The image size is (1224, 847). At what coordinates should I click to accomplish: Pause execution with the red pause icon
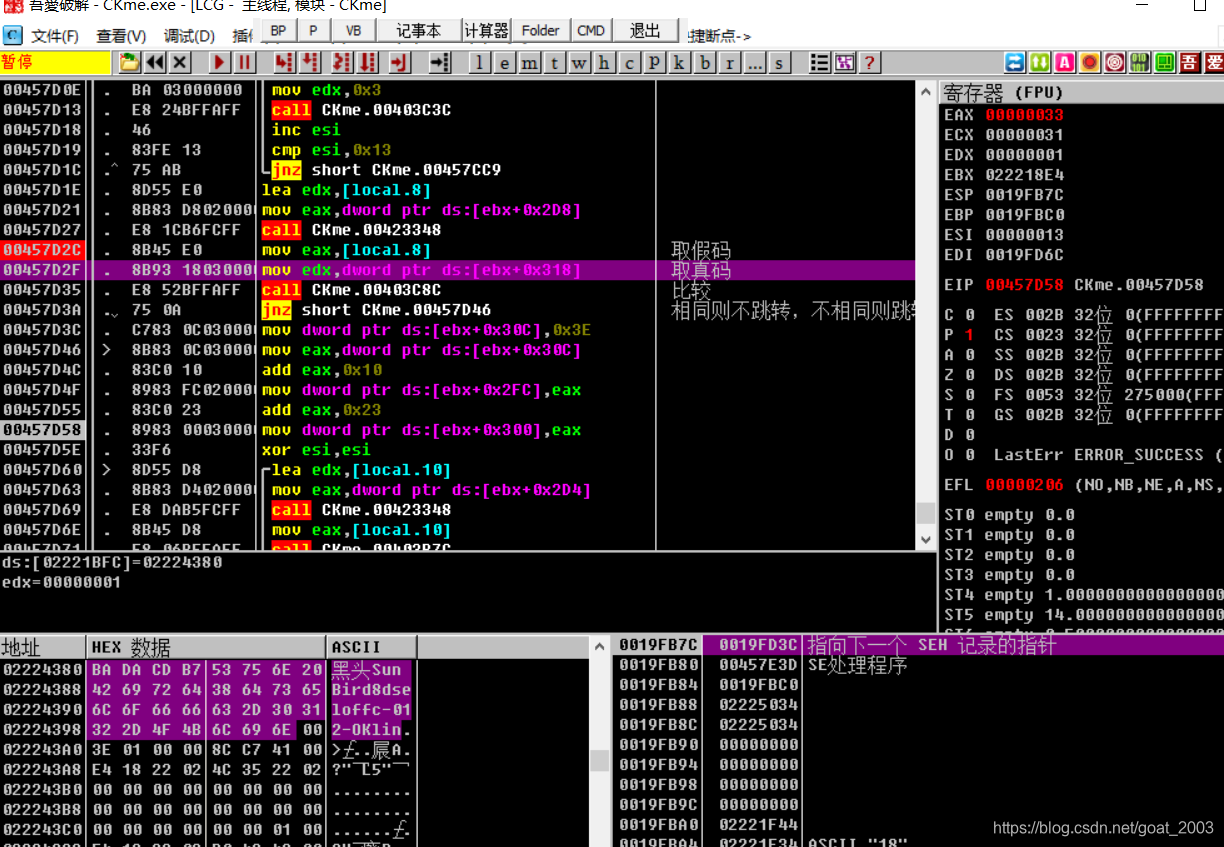coord(245,63)
